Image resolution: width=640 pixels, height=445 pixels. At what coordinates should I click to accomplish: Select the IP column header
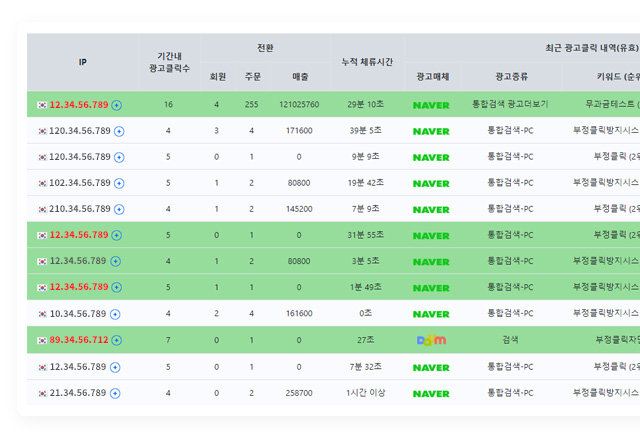[x=83, y=62]
